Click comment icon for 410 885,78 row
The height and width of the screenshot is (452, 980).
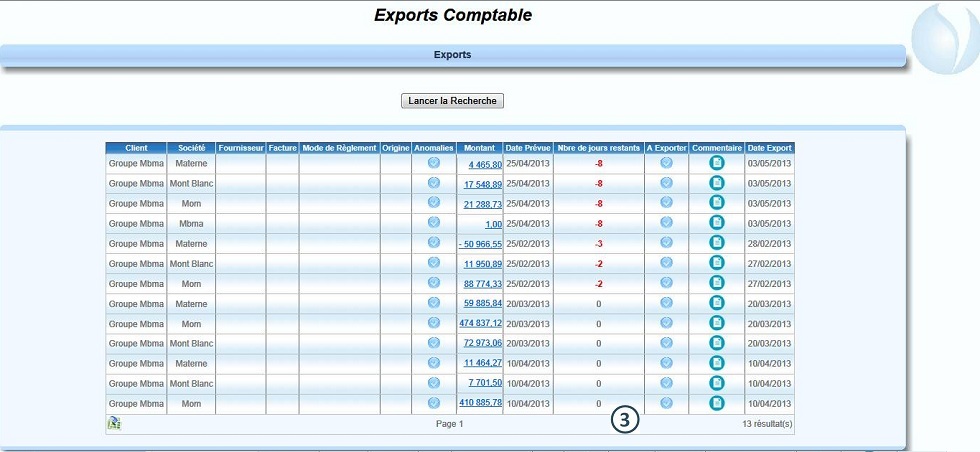coord(716,403)
